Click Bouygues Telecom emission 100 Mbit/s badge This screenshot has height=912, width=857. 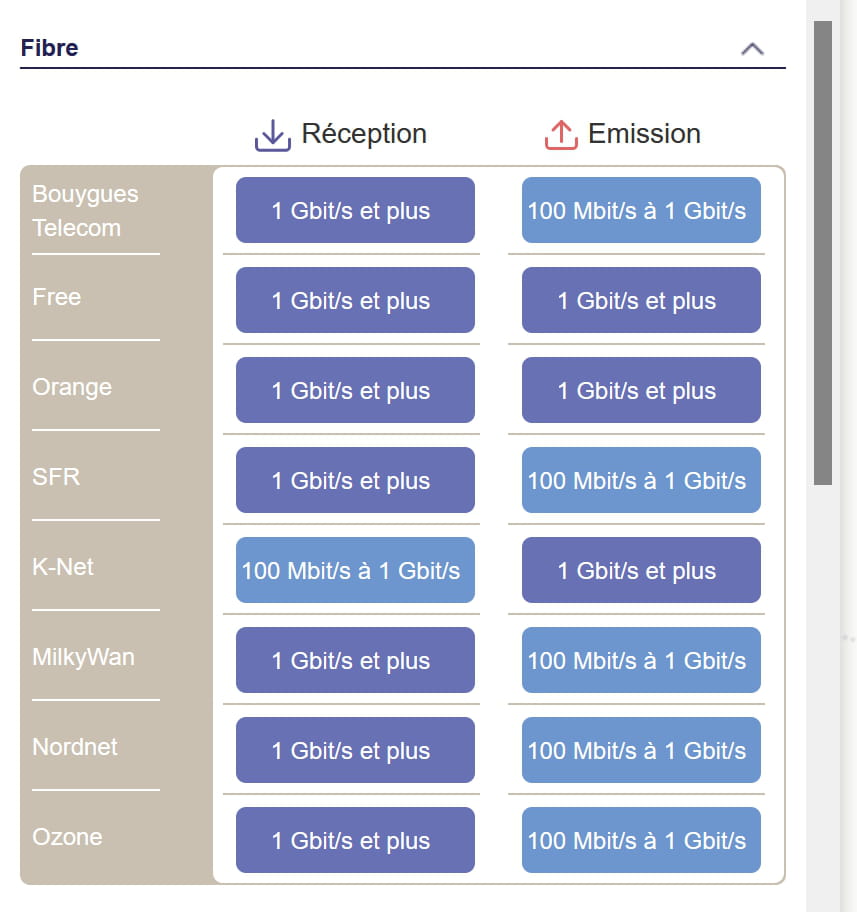click(x=641, y=210)
